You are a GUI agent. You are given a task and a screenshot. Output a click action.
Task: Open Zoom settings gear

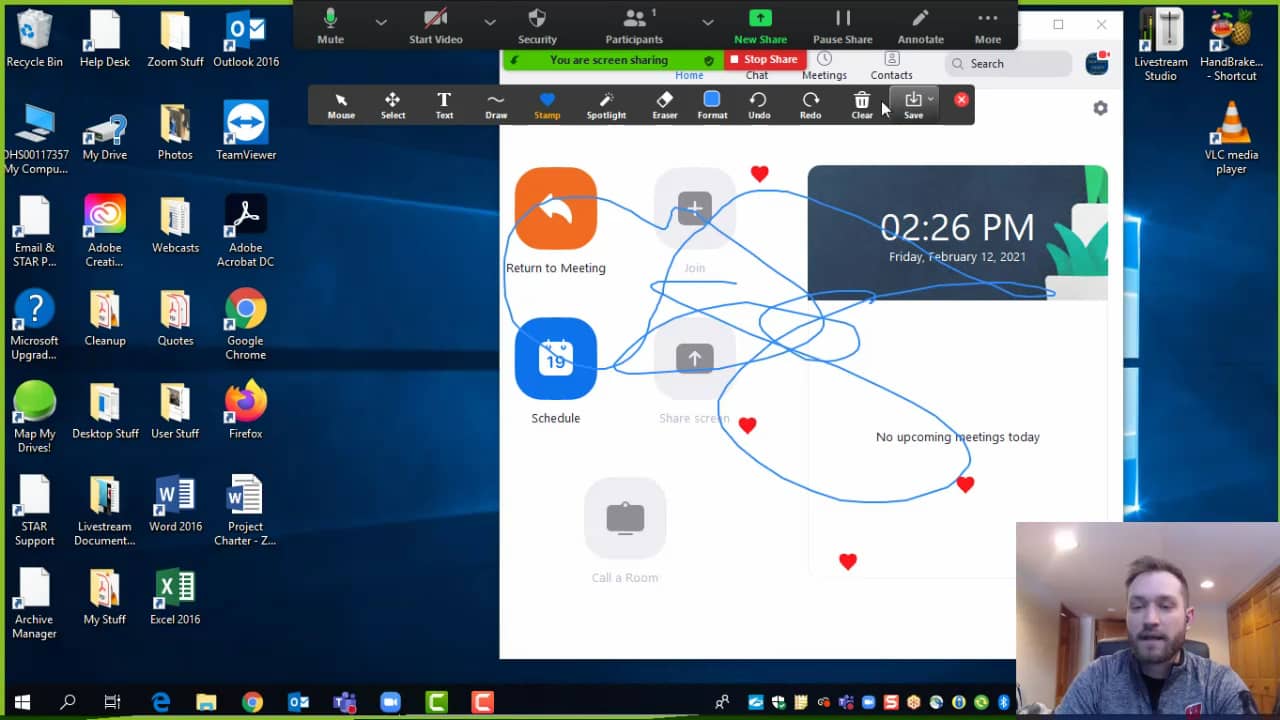click(x=1100, y=108)
